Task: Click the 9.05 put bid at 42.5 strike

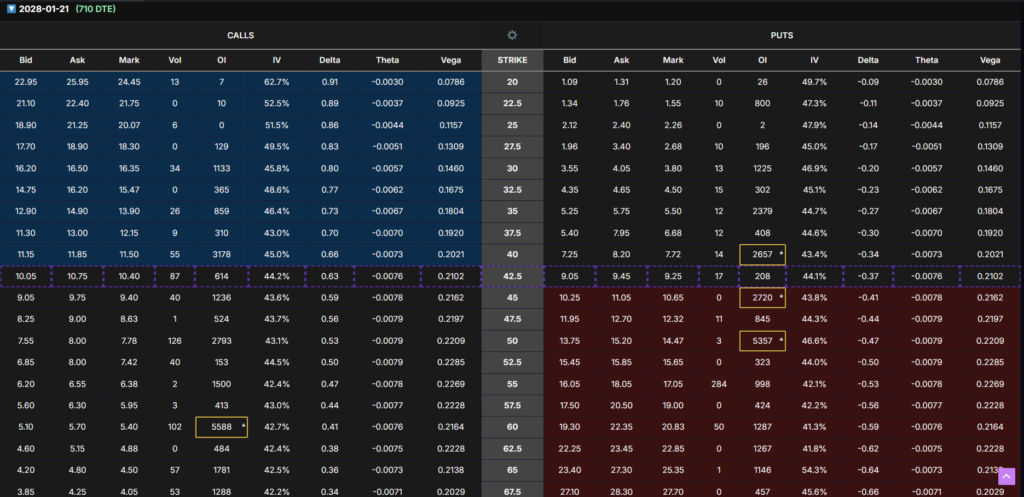Action: [x=570, y=278]
